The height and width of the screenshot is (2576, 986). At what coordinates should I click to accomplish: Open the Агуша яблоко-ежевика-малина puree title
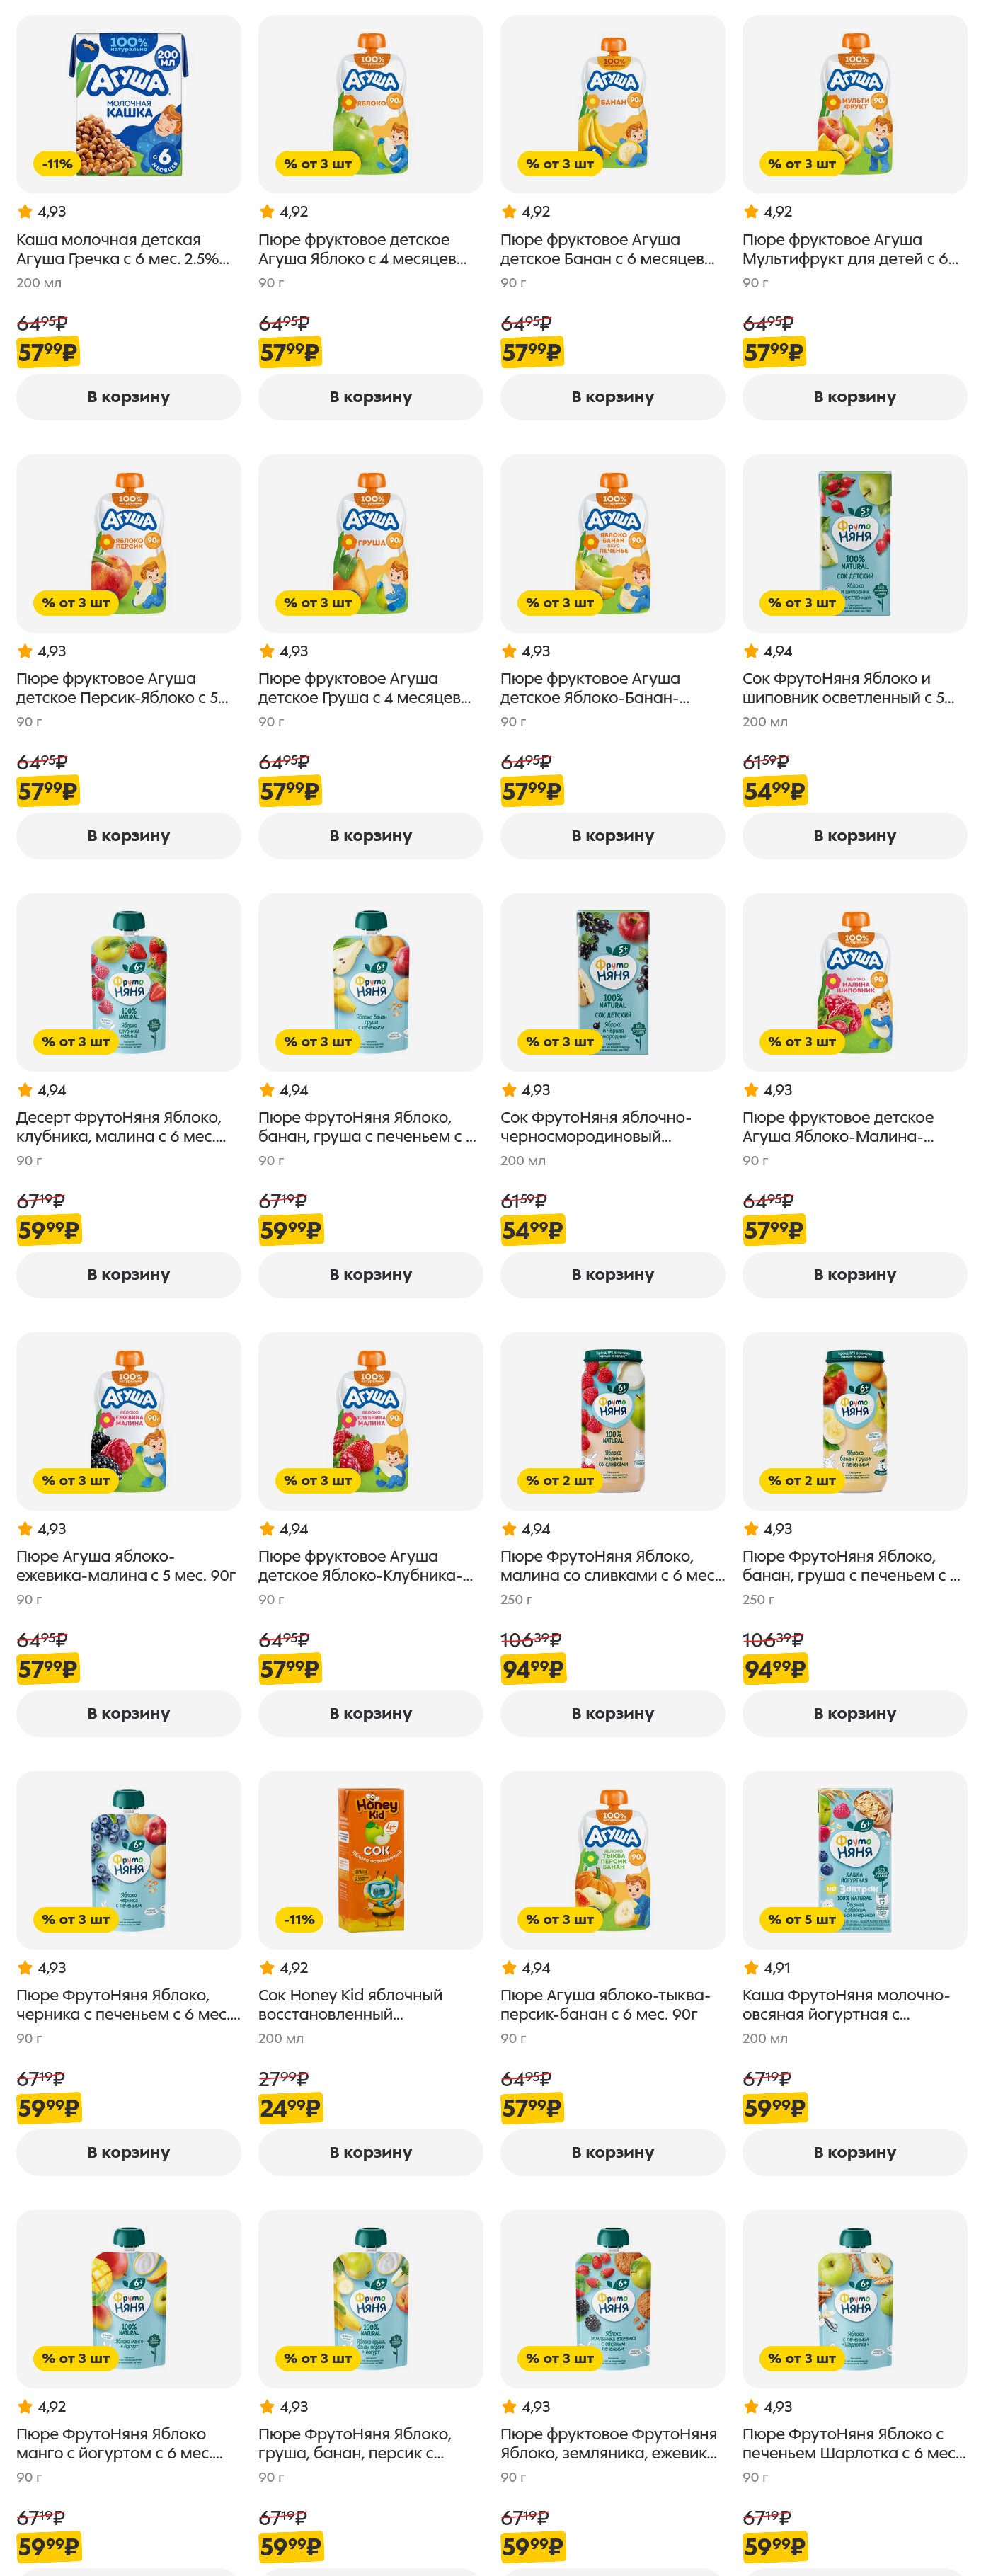point(127,1565)
